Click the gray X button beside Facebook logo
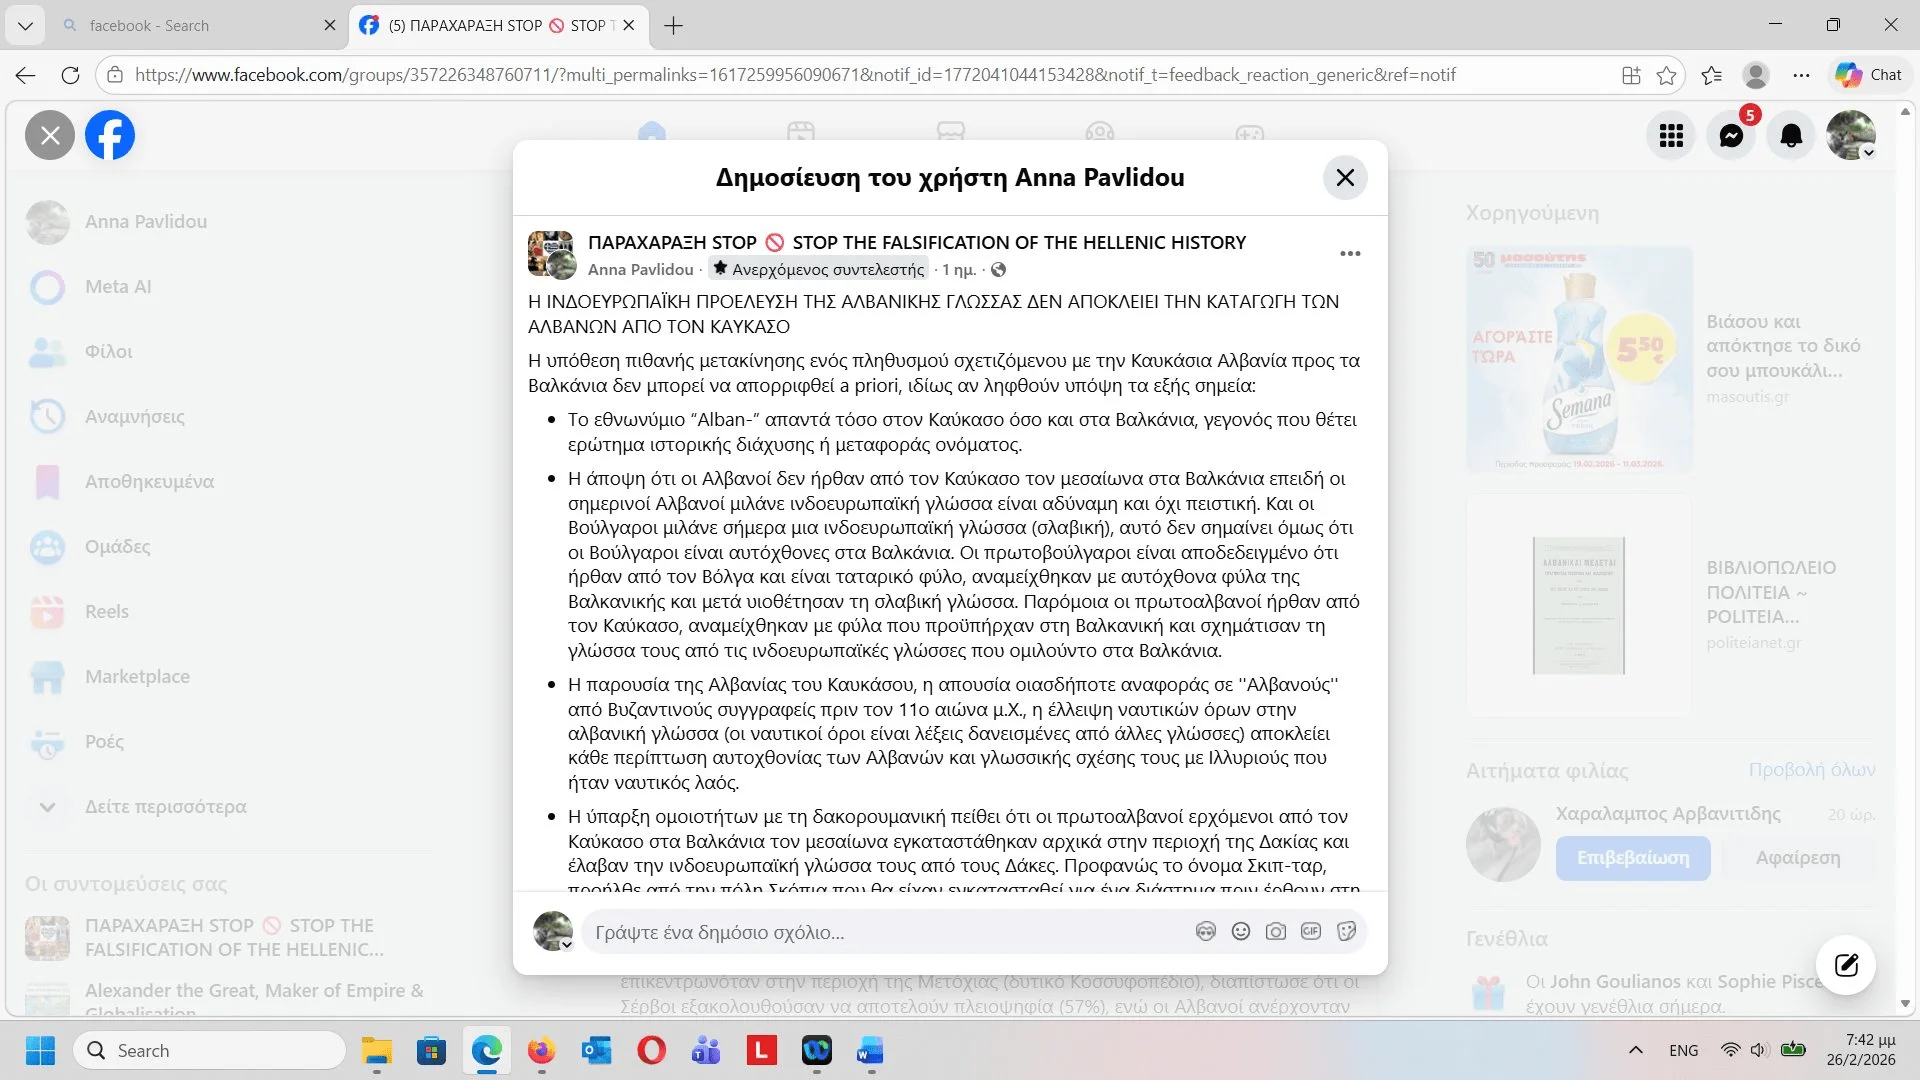Screen dimensions: 1920x1080 pos(50,135)
